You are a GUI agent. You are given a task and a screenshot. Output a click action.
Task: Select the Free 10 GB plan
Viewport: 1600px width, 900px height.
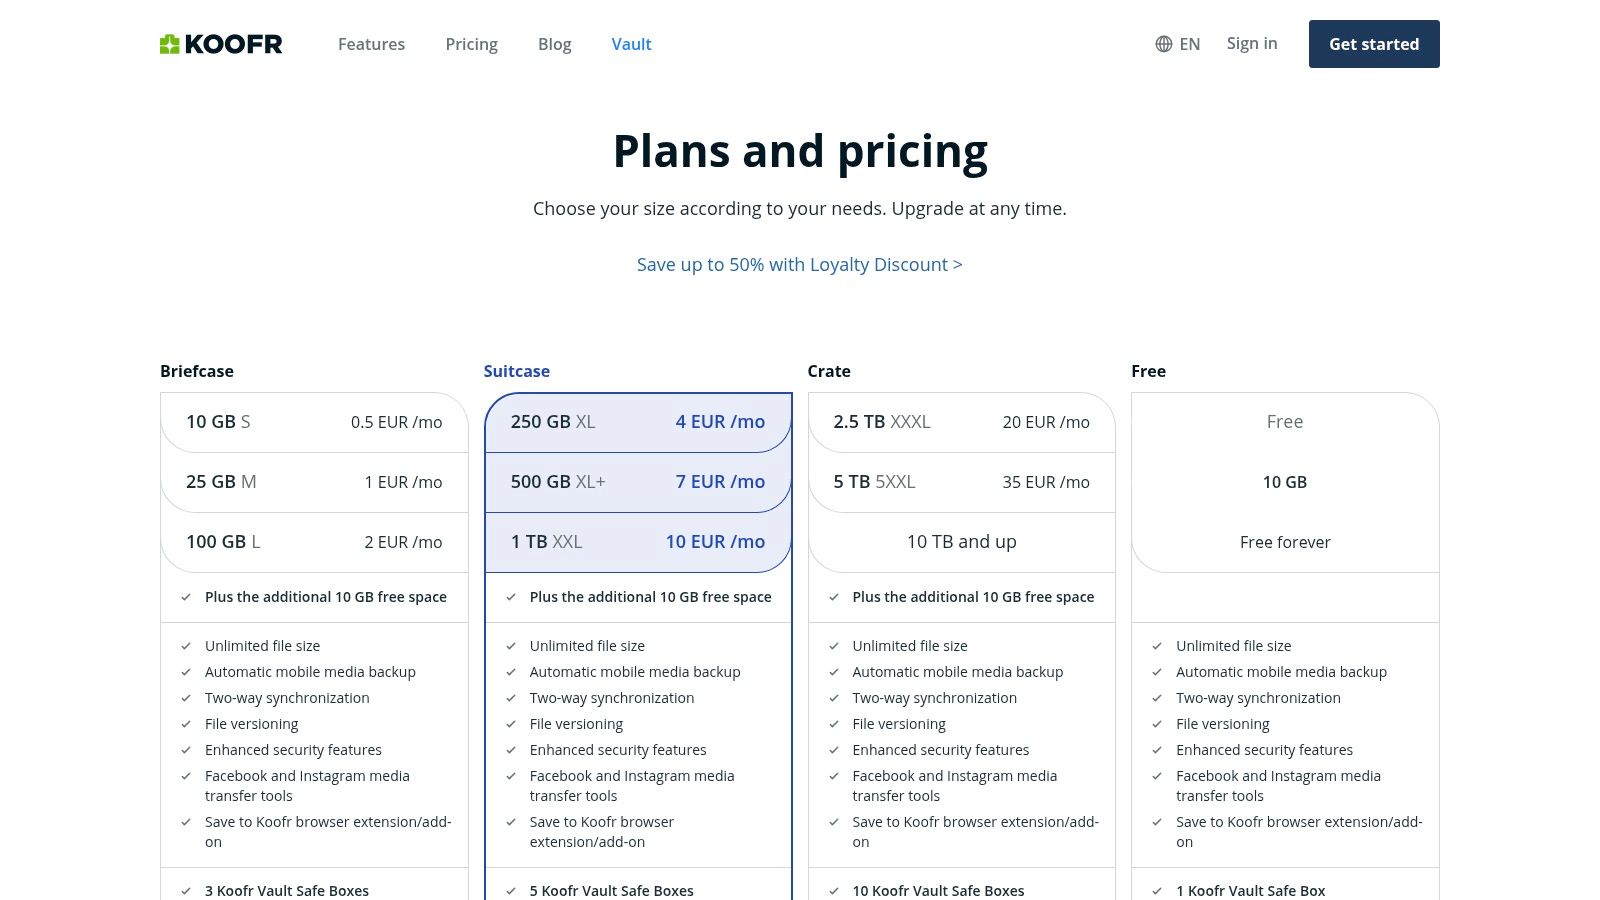point(1285,482)
